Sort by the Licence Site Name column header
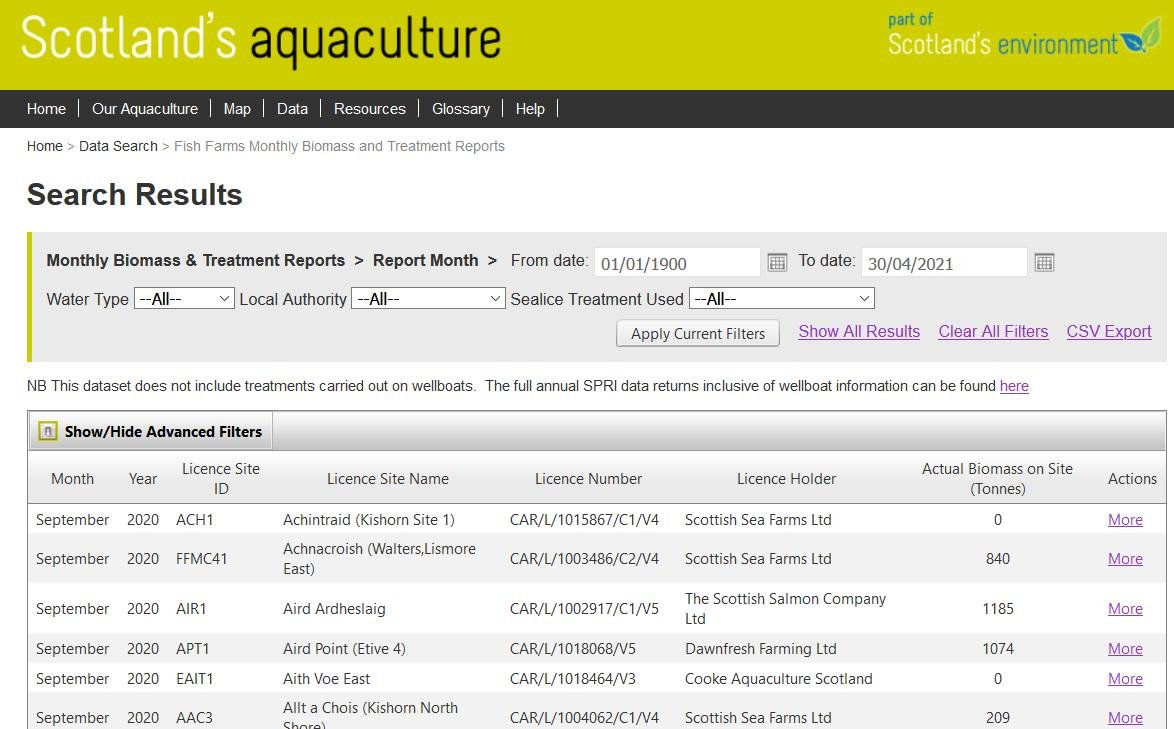Screen dimensions: 1174x729 [387, 479]
